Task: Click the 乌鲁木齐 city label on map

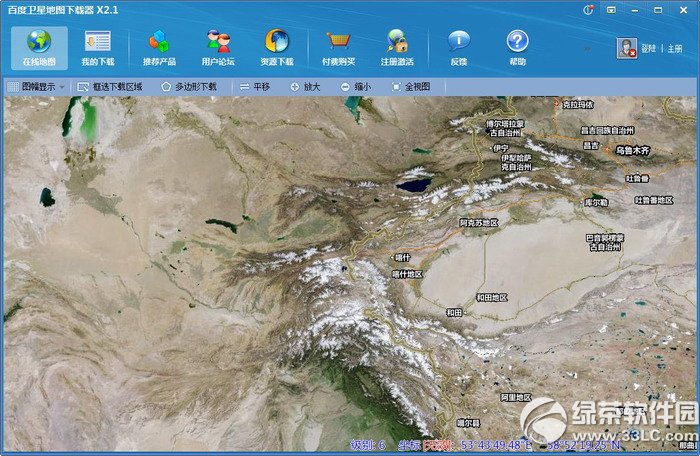Action: pos(632,151)
